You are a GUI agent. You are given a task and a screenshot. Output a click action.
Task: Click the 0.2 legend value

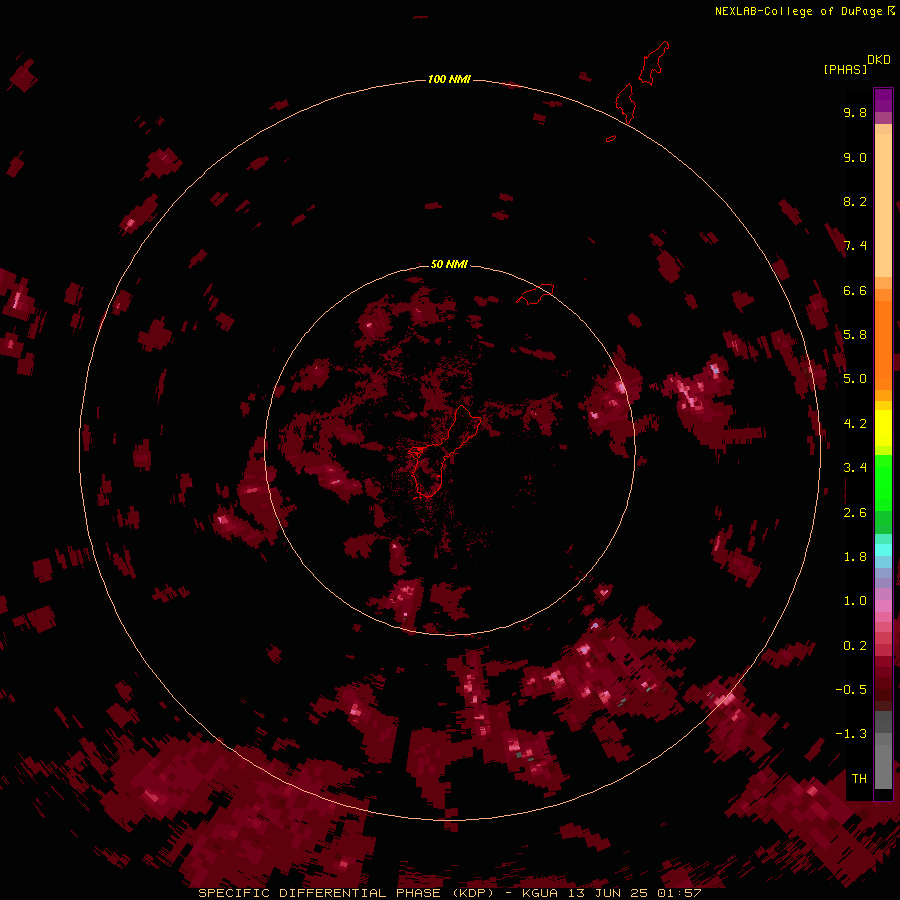tap(855, 646)
